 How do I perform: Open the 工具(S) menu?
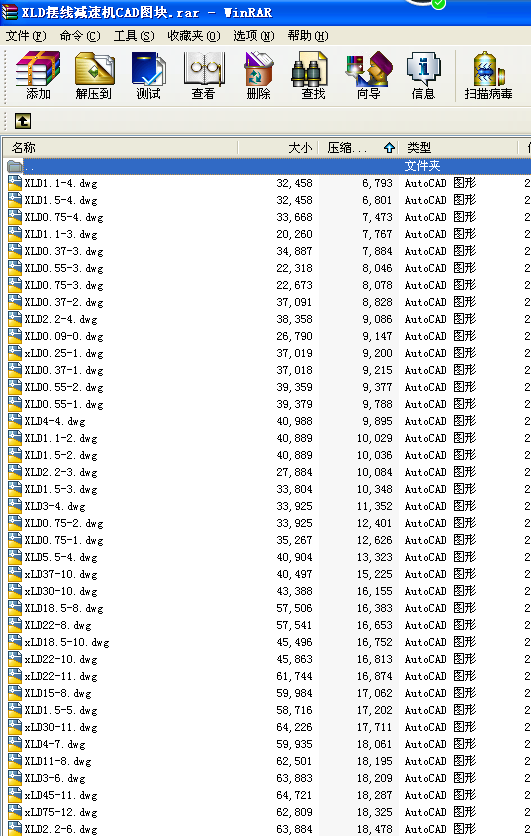(134, 36)
